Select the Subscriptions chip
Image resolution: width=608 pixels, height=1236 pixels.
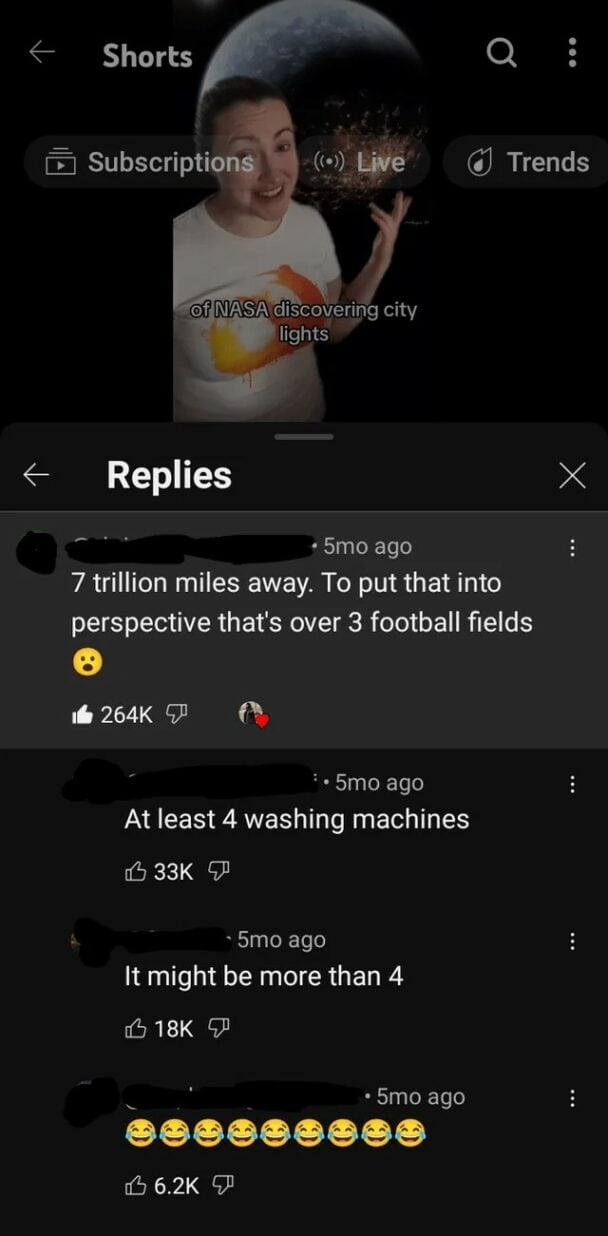[x=148, y=161]
